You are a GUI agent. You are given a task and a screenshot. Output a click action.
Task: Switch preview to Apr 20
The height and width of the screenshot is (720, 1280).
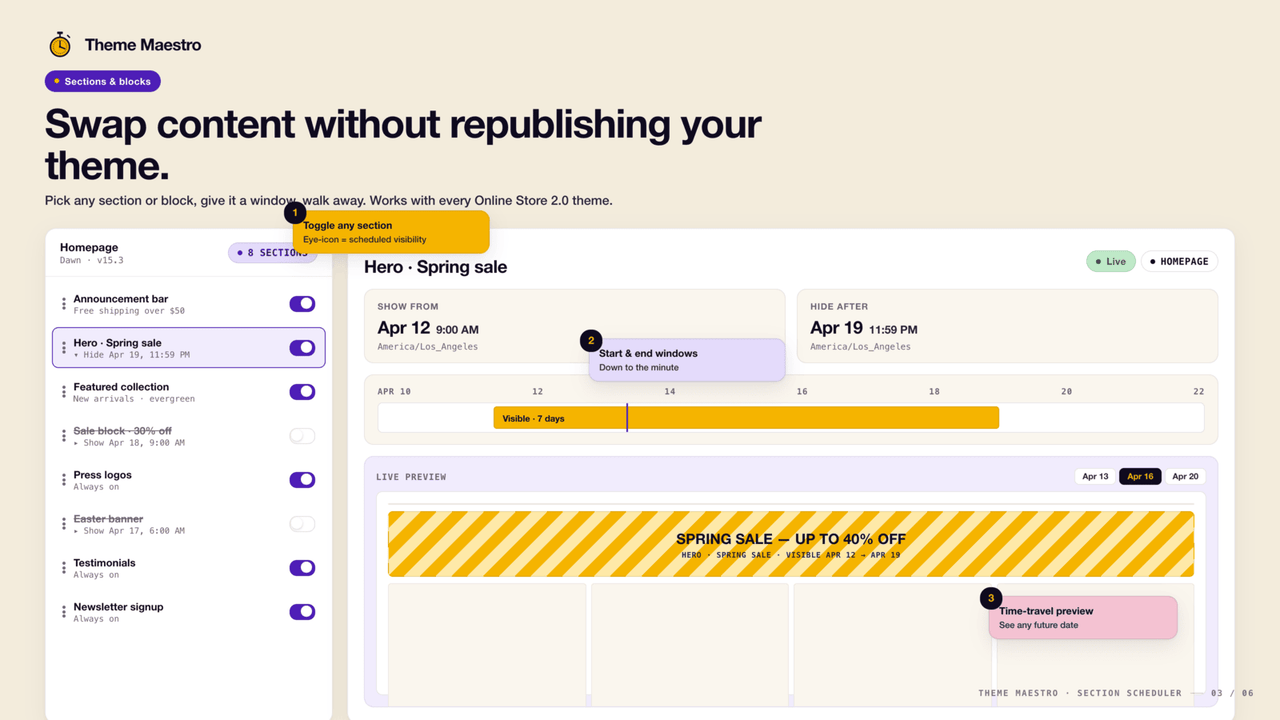[1185, 476]
